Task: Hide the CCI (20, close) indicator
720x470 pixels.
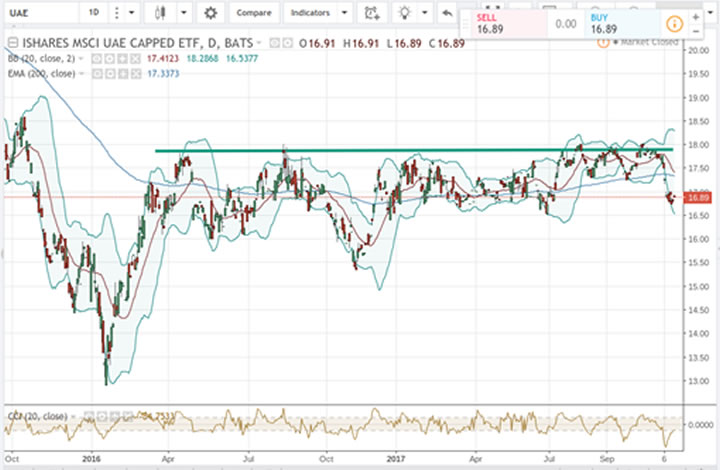Action: pos(89,416)
